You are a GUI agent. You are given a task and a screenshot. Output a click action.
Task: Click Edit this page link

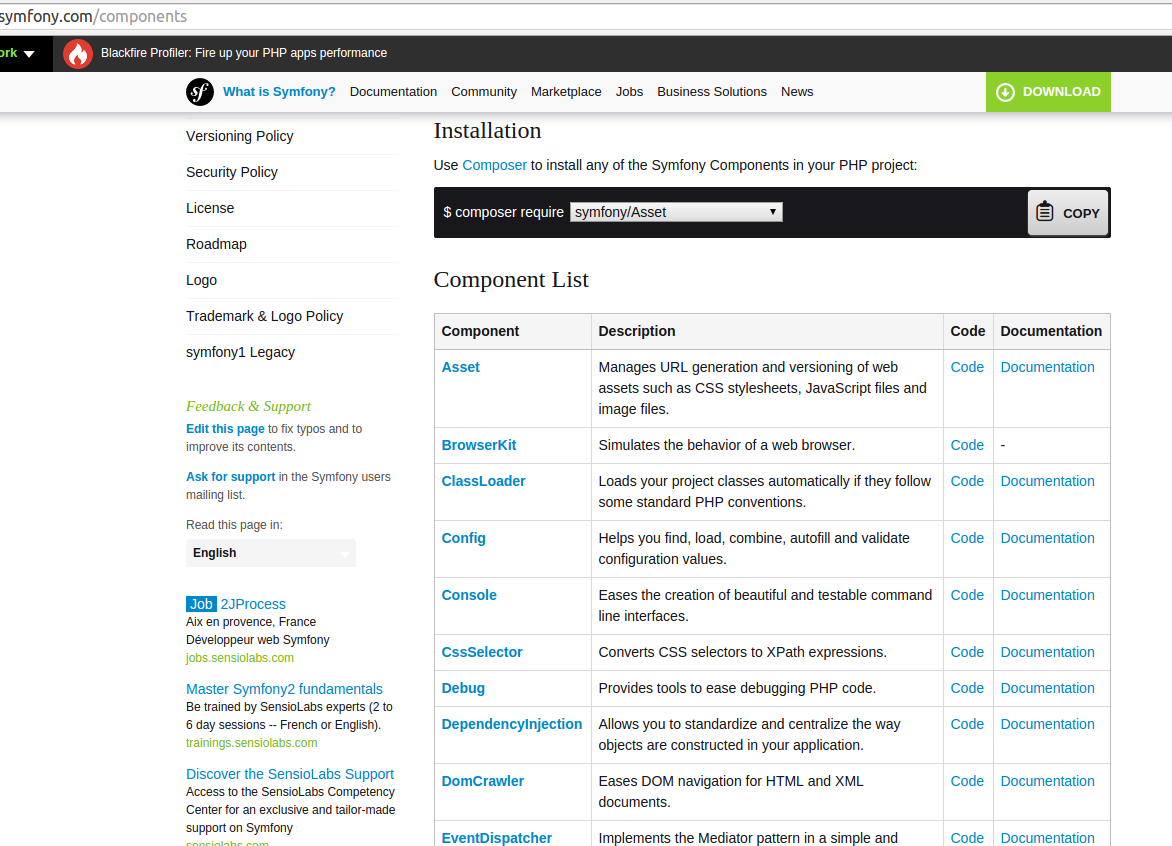pos(225,429)
